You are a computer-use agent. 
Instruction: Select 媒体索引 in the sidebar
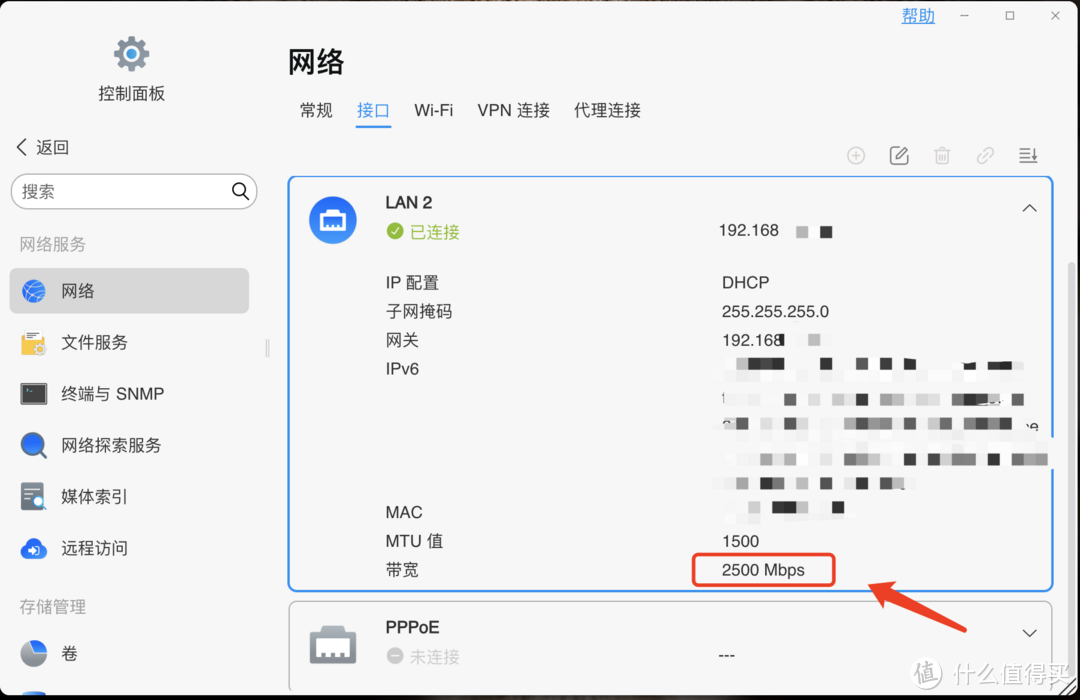(x=33, y=496)
